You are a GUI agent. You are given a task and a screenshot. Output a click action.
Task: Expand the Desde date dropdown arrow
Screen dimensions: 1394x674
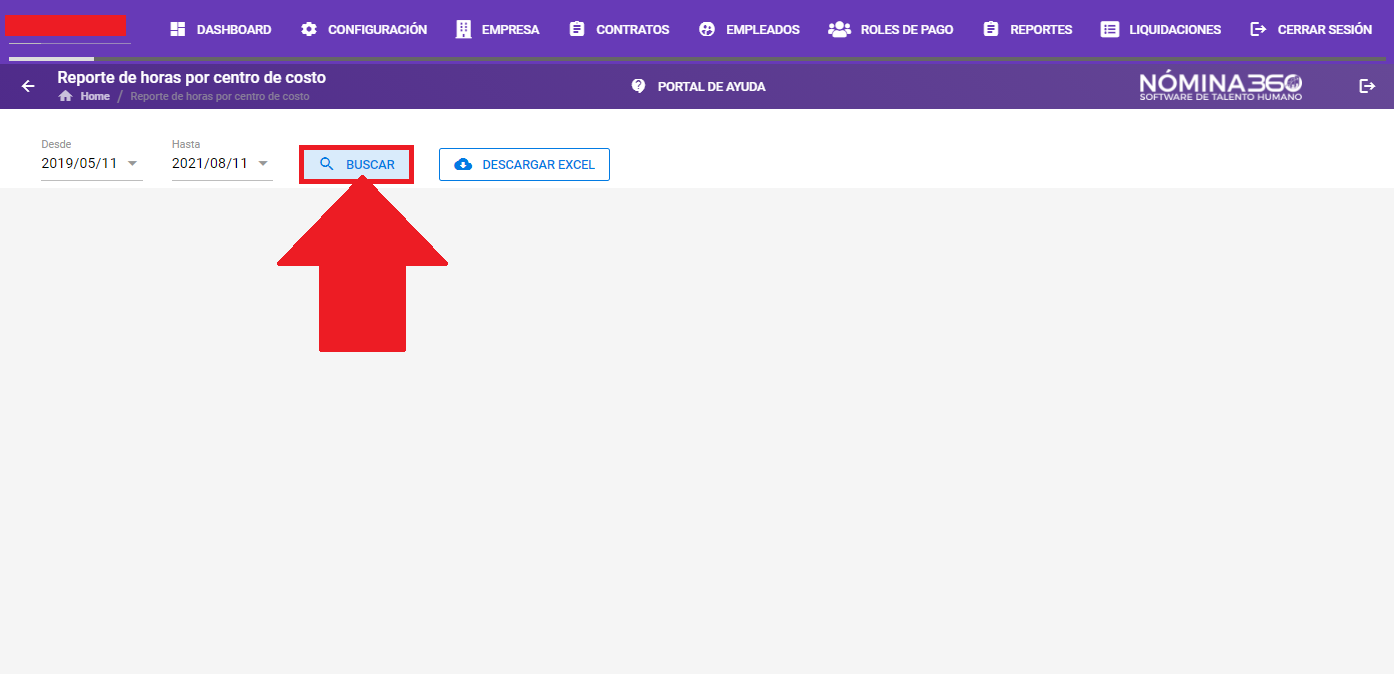click(132, 164)
